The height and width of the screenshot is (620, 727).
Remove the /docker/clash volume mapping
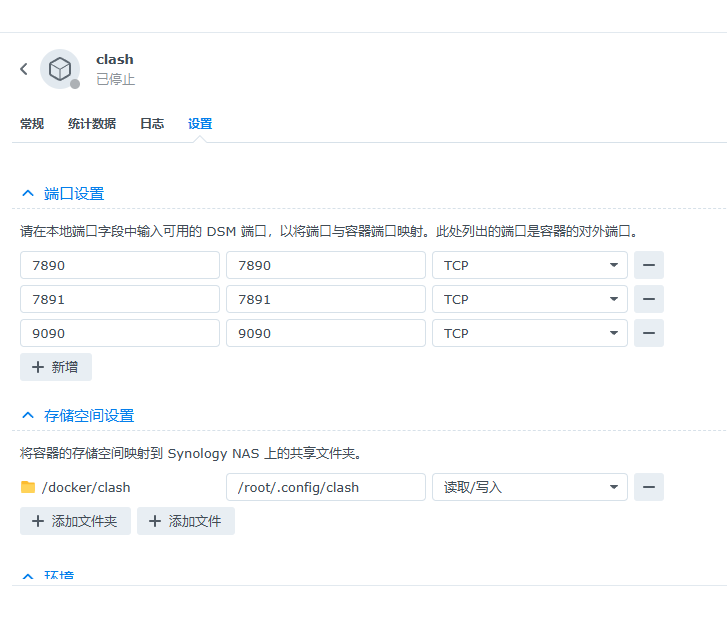click(649, 487)
